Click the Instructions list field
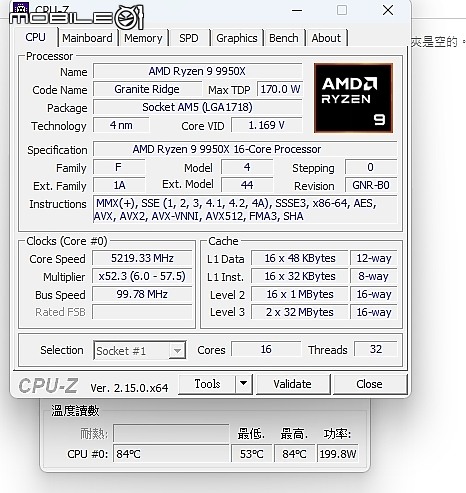466x493 pixels. (x=245, y=210)
